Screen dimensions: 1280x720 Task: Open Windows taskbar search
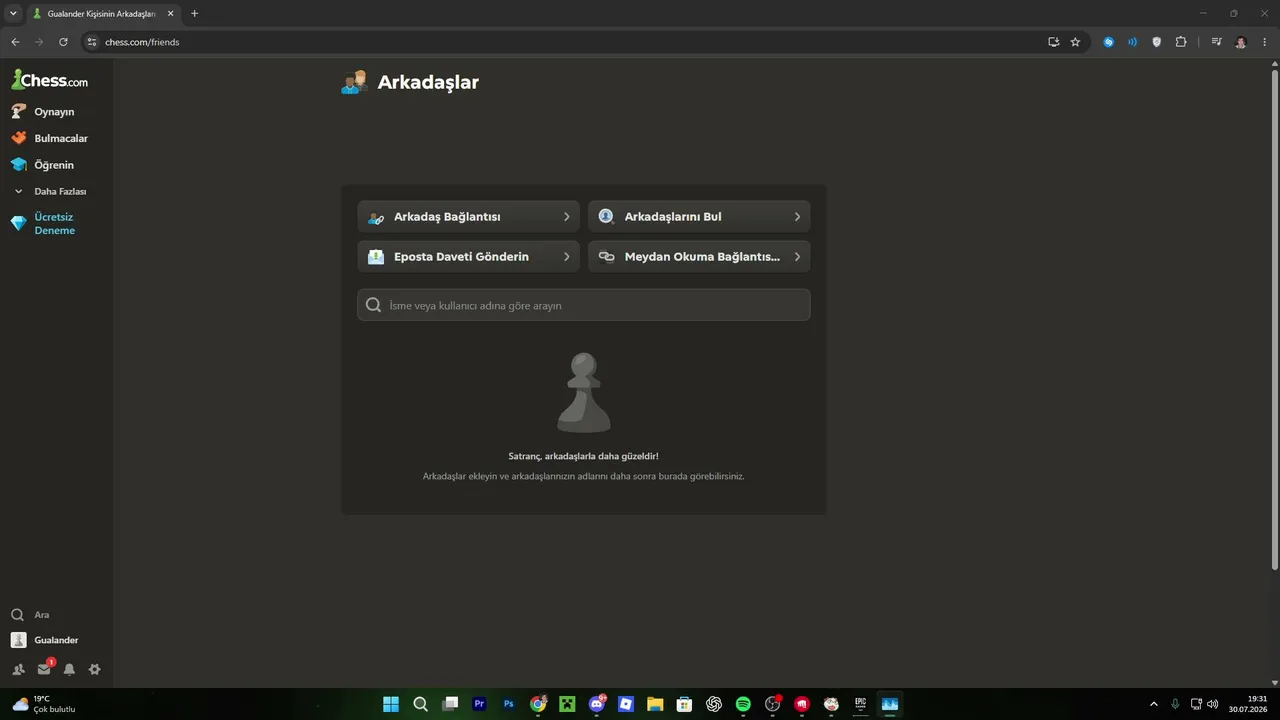421,704
